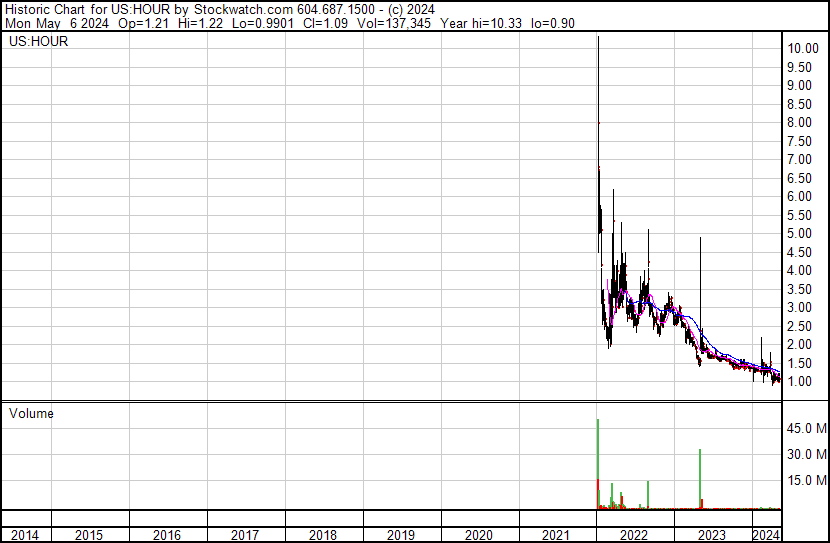
Task: Select the 2016 year label
Action: point(167,535)
